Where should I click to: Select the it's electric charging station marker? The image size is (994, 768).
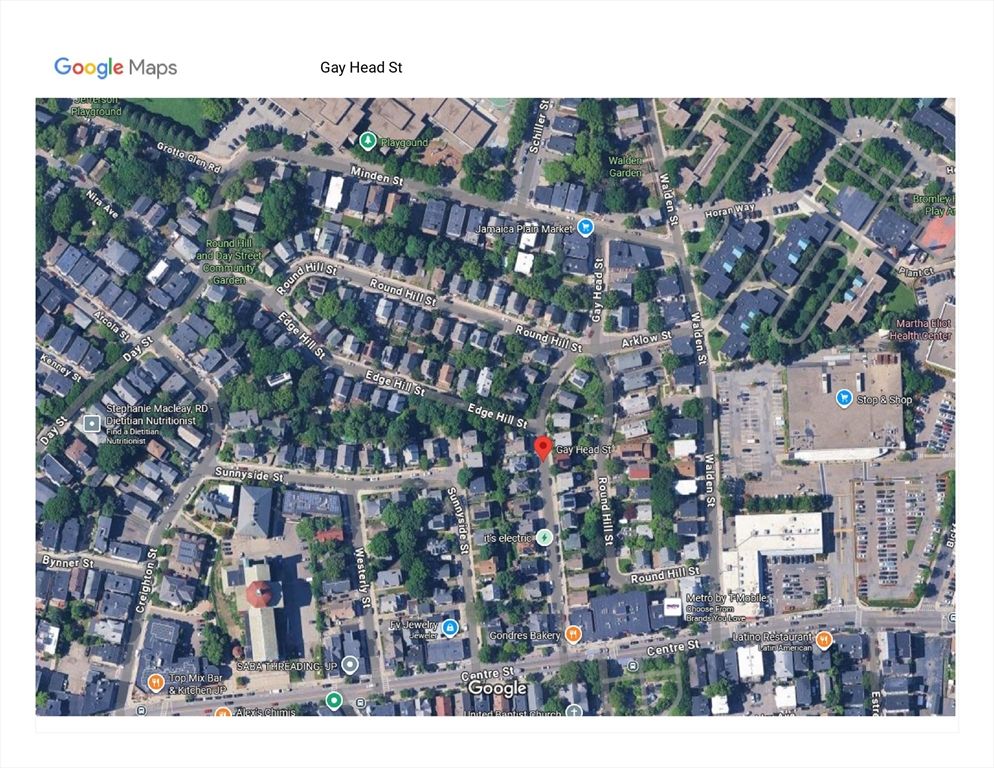(x=544, y=538)
